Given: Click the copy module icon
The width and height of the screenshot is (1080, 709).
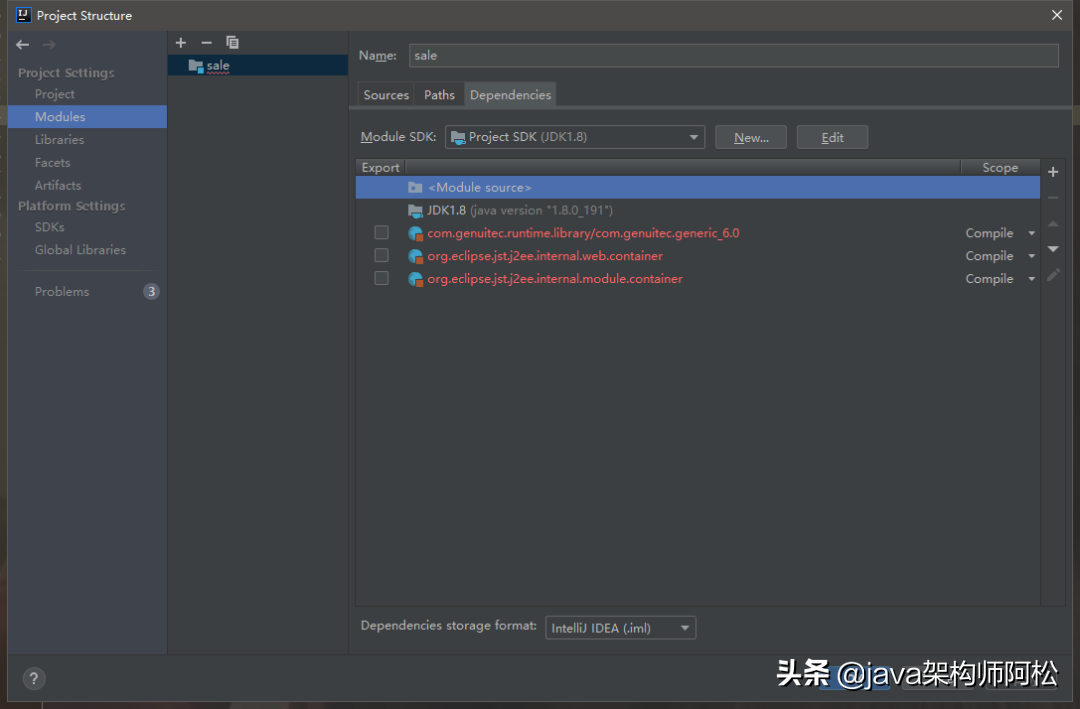Looking at the screenshot, I should pos(232,43).
